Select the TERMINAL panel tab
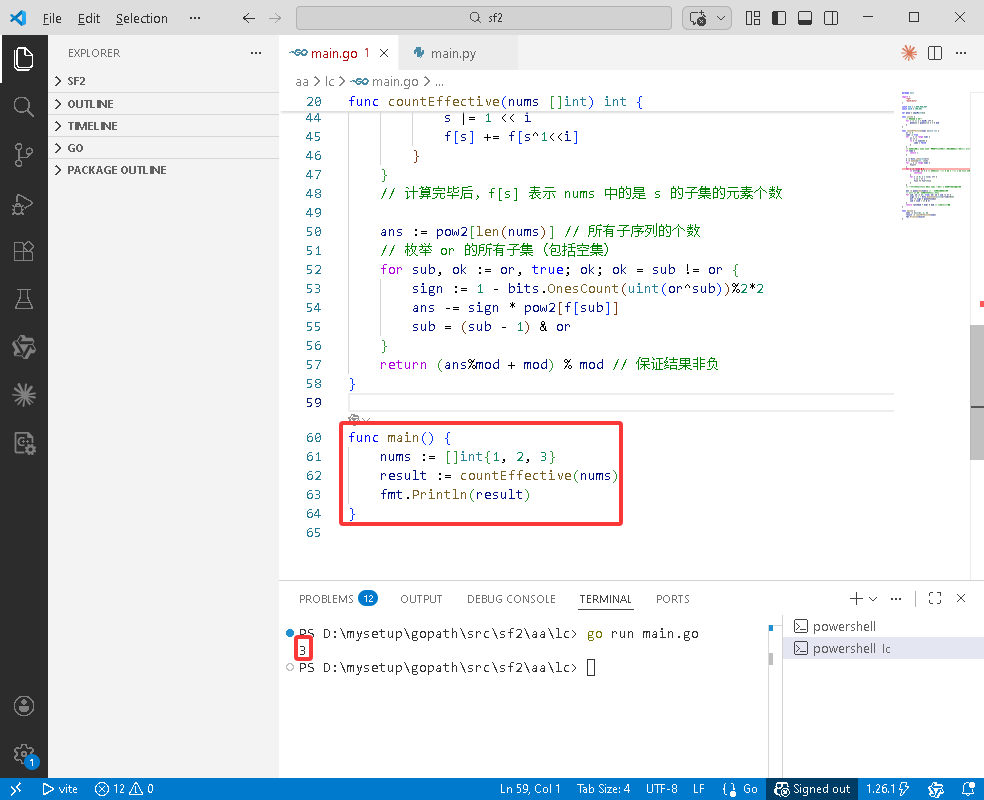This screenshot has height=800, width=984. coord(605,599)
